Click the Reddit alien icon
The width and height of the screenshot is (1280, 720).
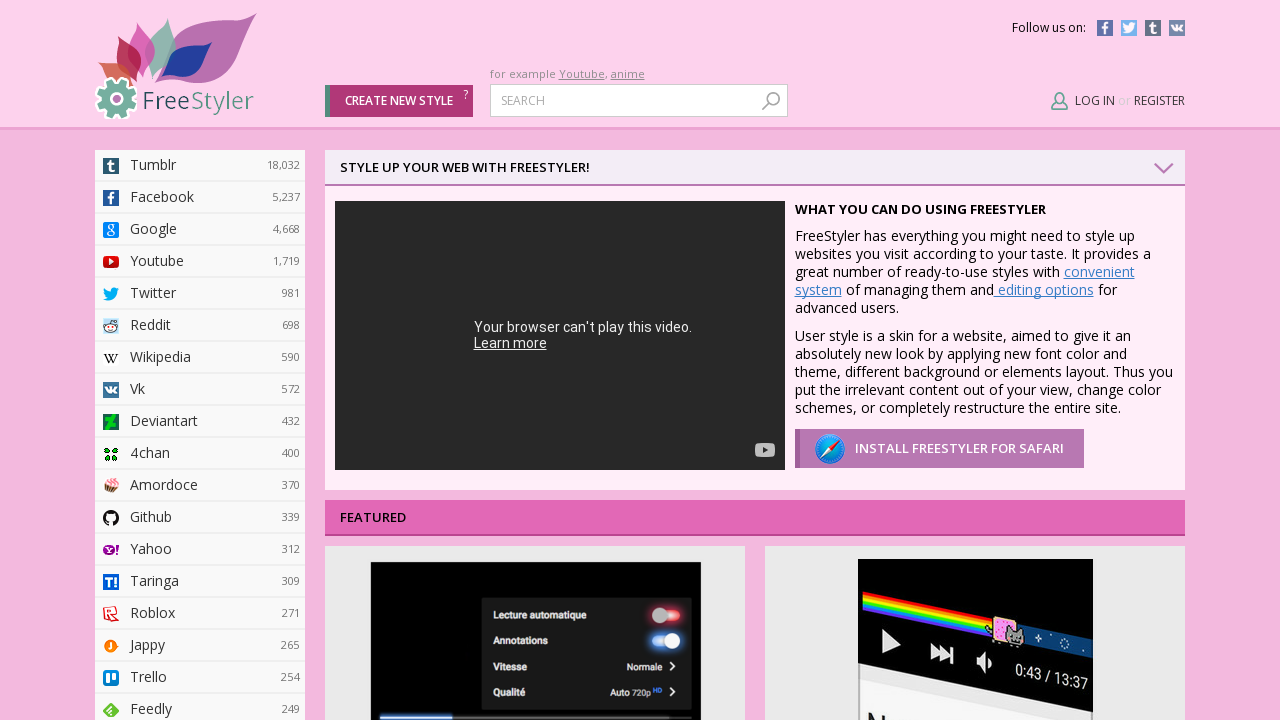pos(111,326)
